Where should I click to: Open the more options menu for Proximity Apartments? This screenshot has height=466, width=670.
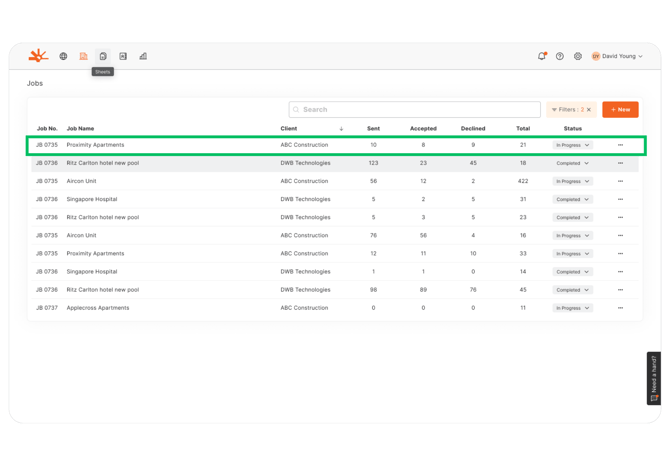point(620,145)
